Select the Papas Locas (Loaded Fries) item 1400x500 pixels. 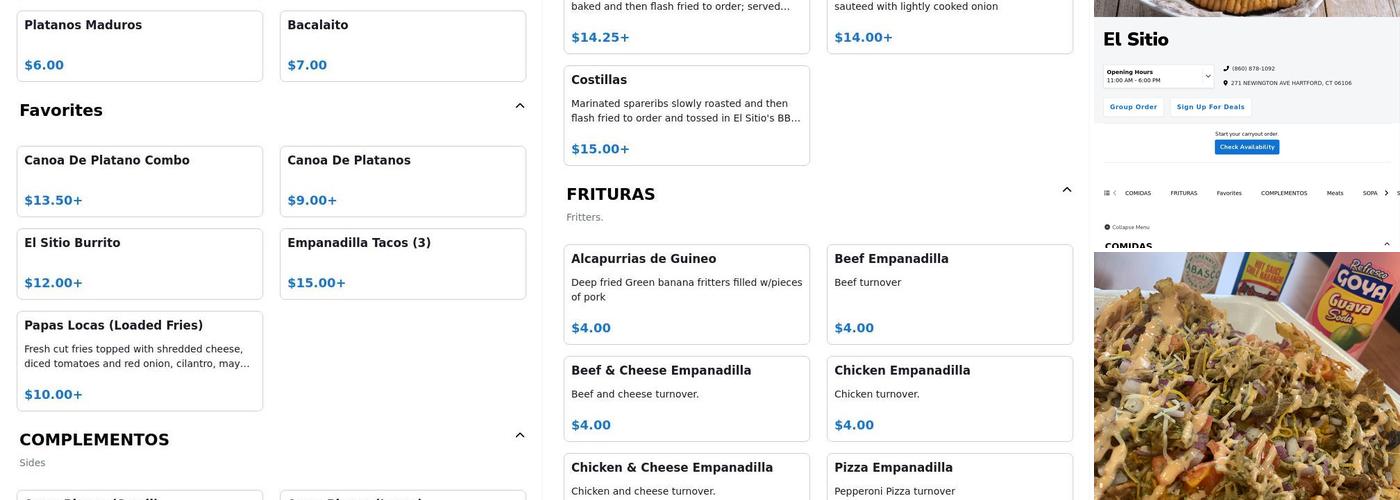pos(140,361)
